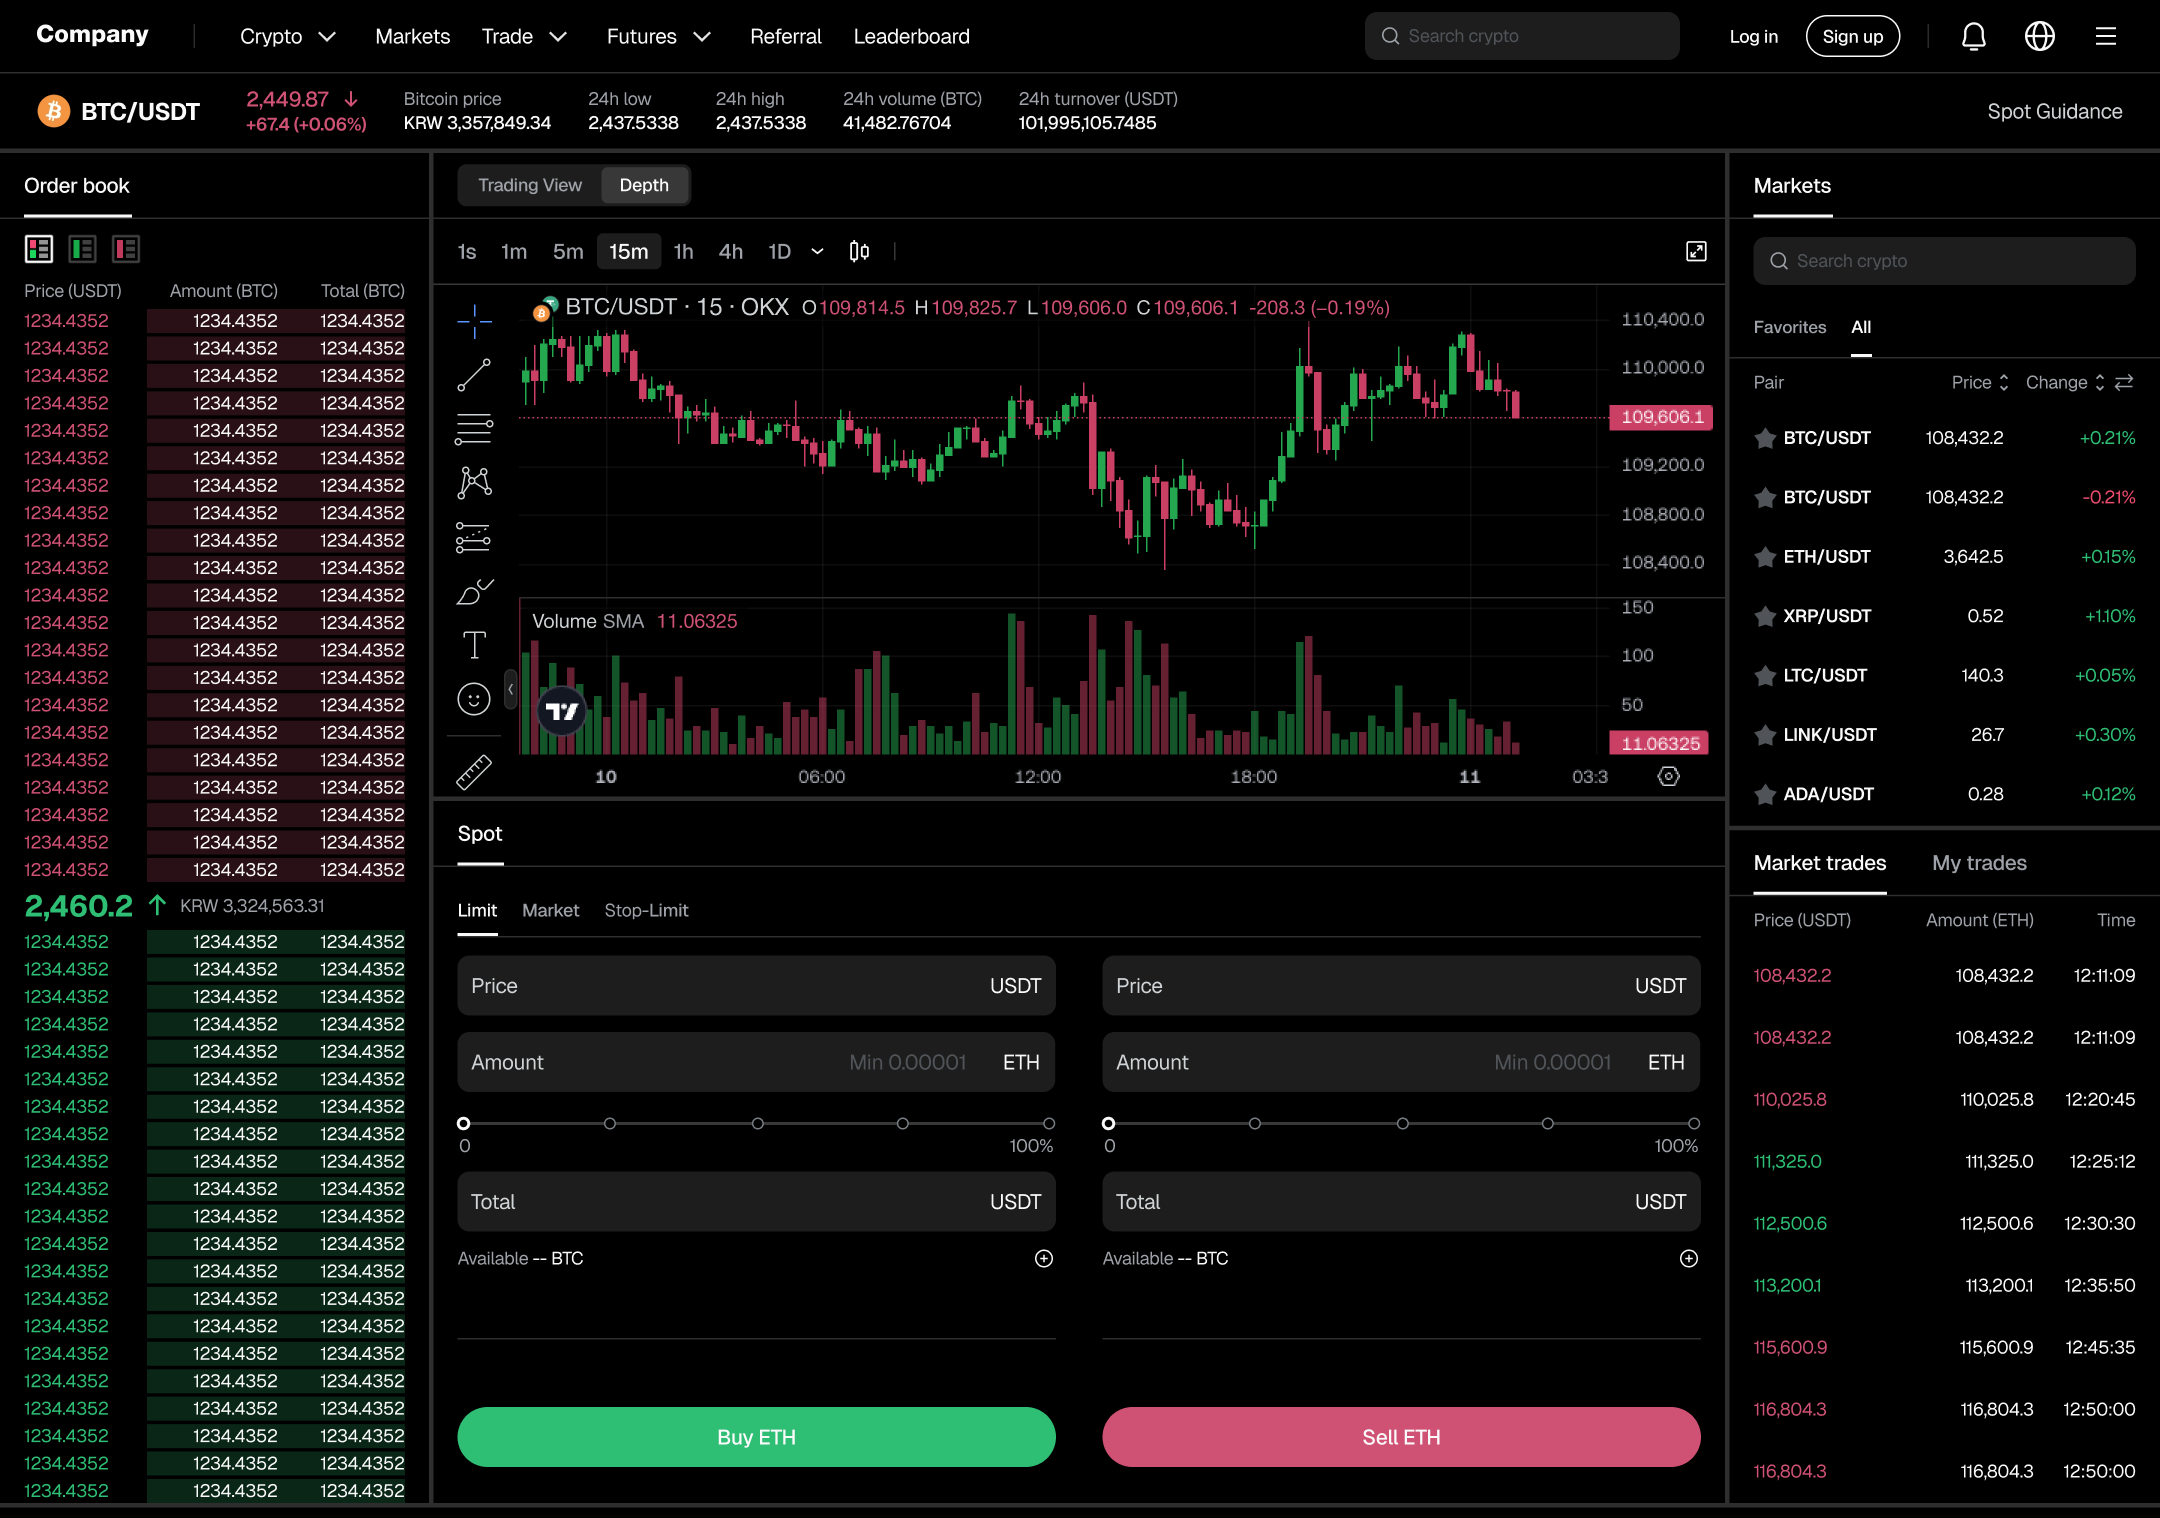Expand the chart to fullscreen
Viewport: 2160px width, 1518px height.
[1696, 251]
